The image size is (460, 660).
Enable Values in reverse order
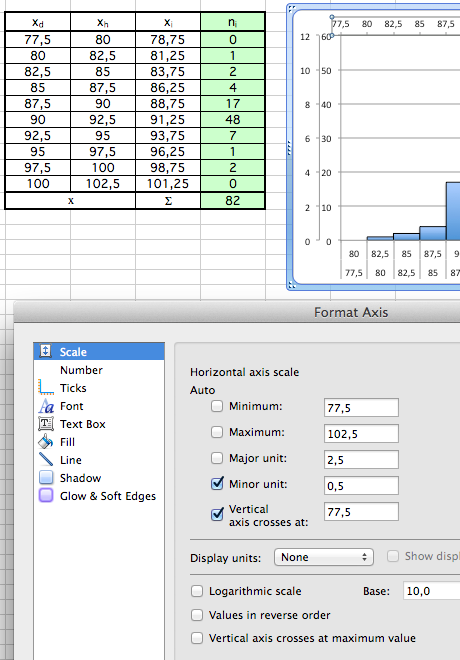(197, 615)
